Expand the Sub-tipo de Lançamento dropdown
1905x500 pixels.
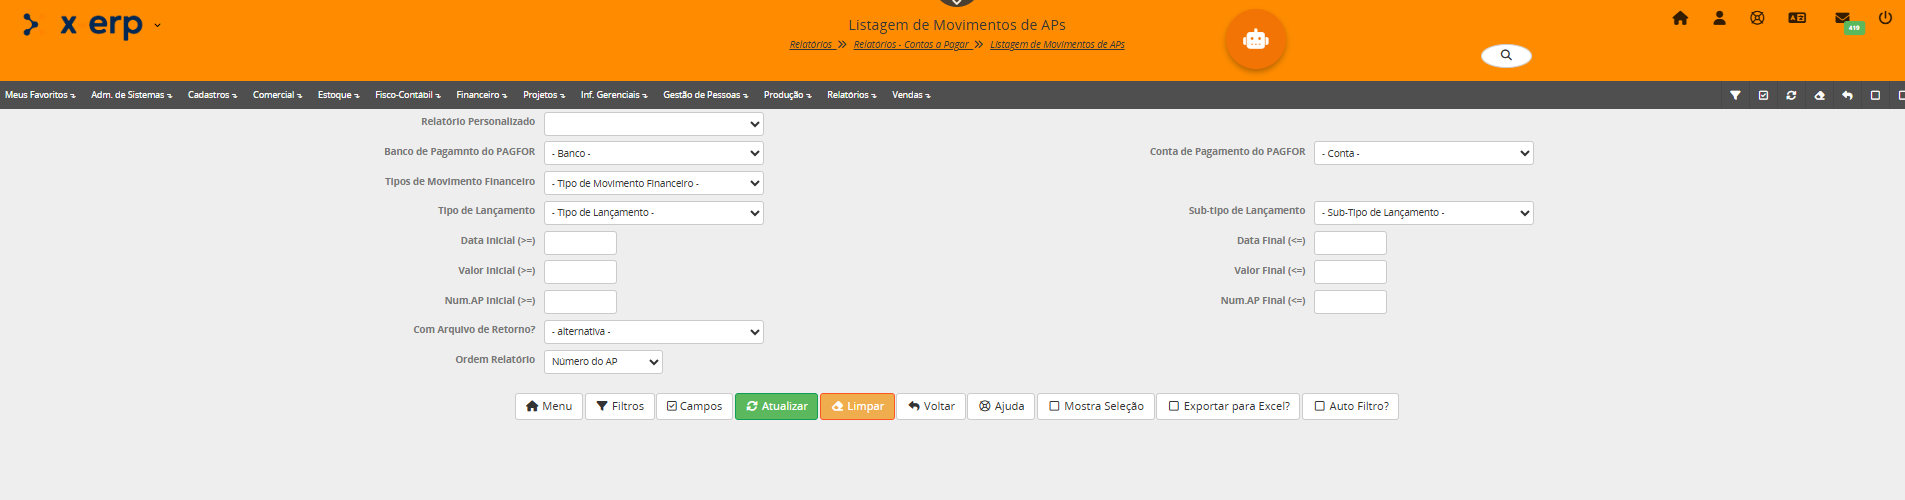pos(1423,213)
